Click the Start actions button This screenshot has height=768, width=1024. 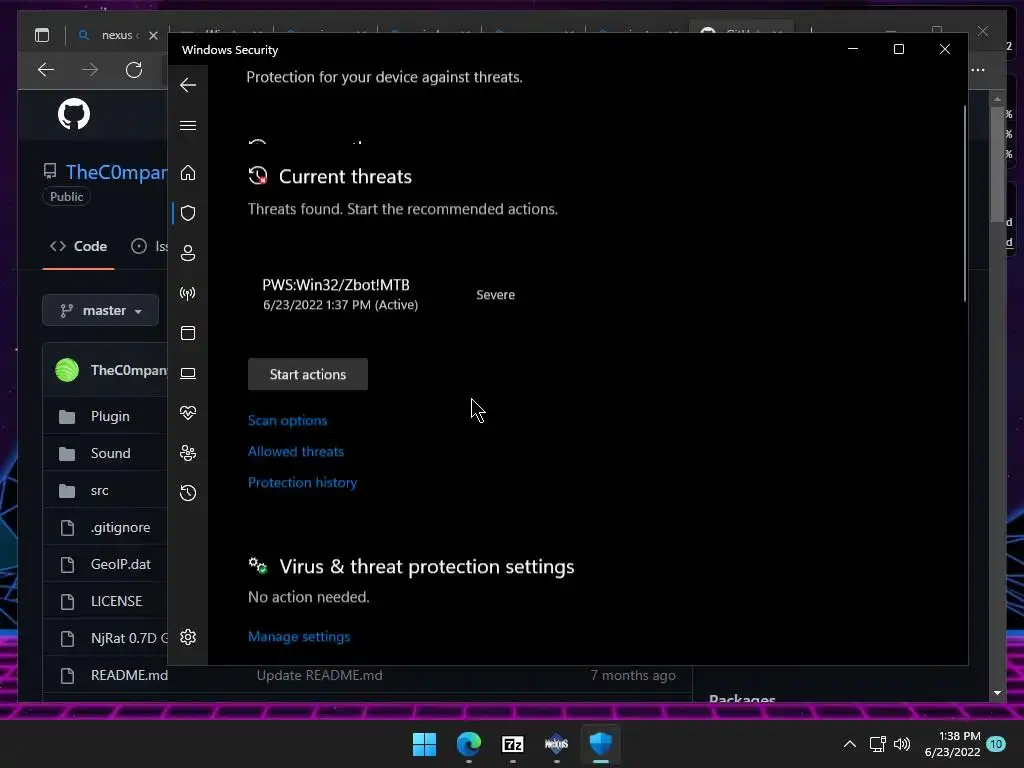308,374
